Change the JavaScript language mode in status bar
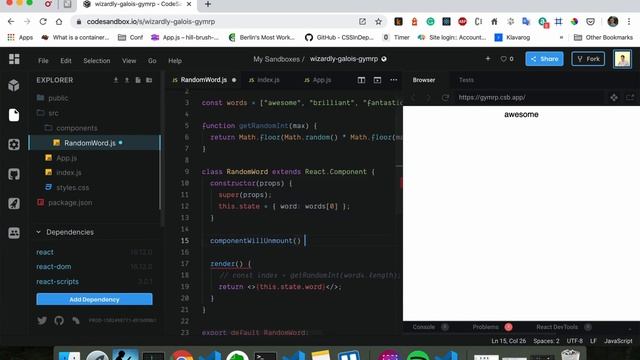Viewport: 640px width, 360px height. point(618,341)
